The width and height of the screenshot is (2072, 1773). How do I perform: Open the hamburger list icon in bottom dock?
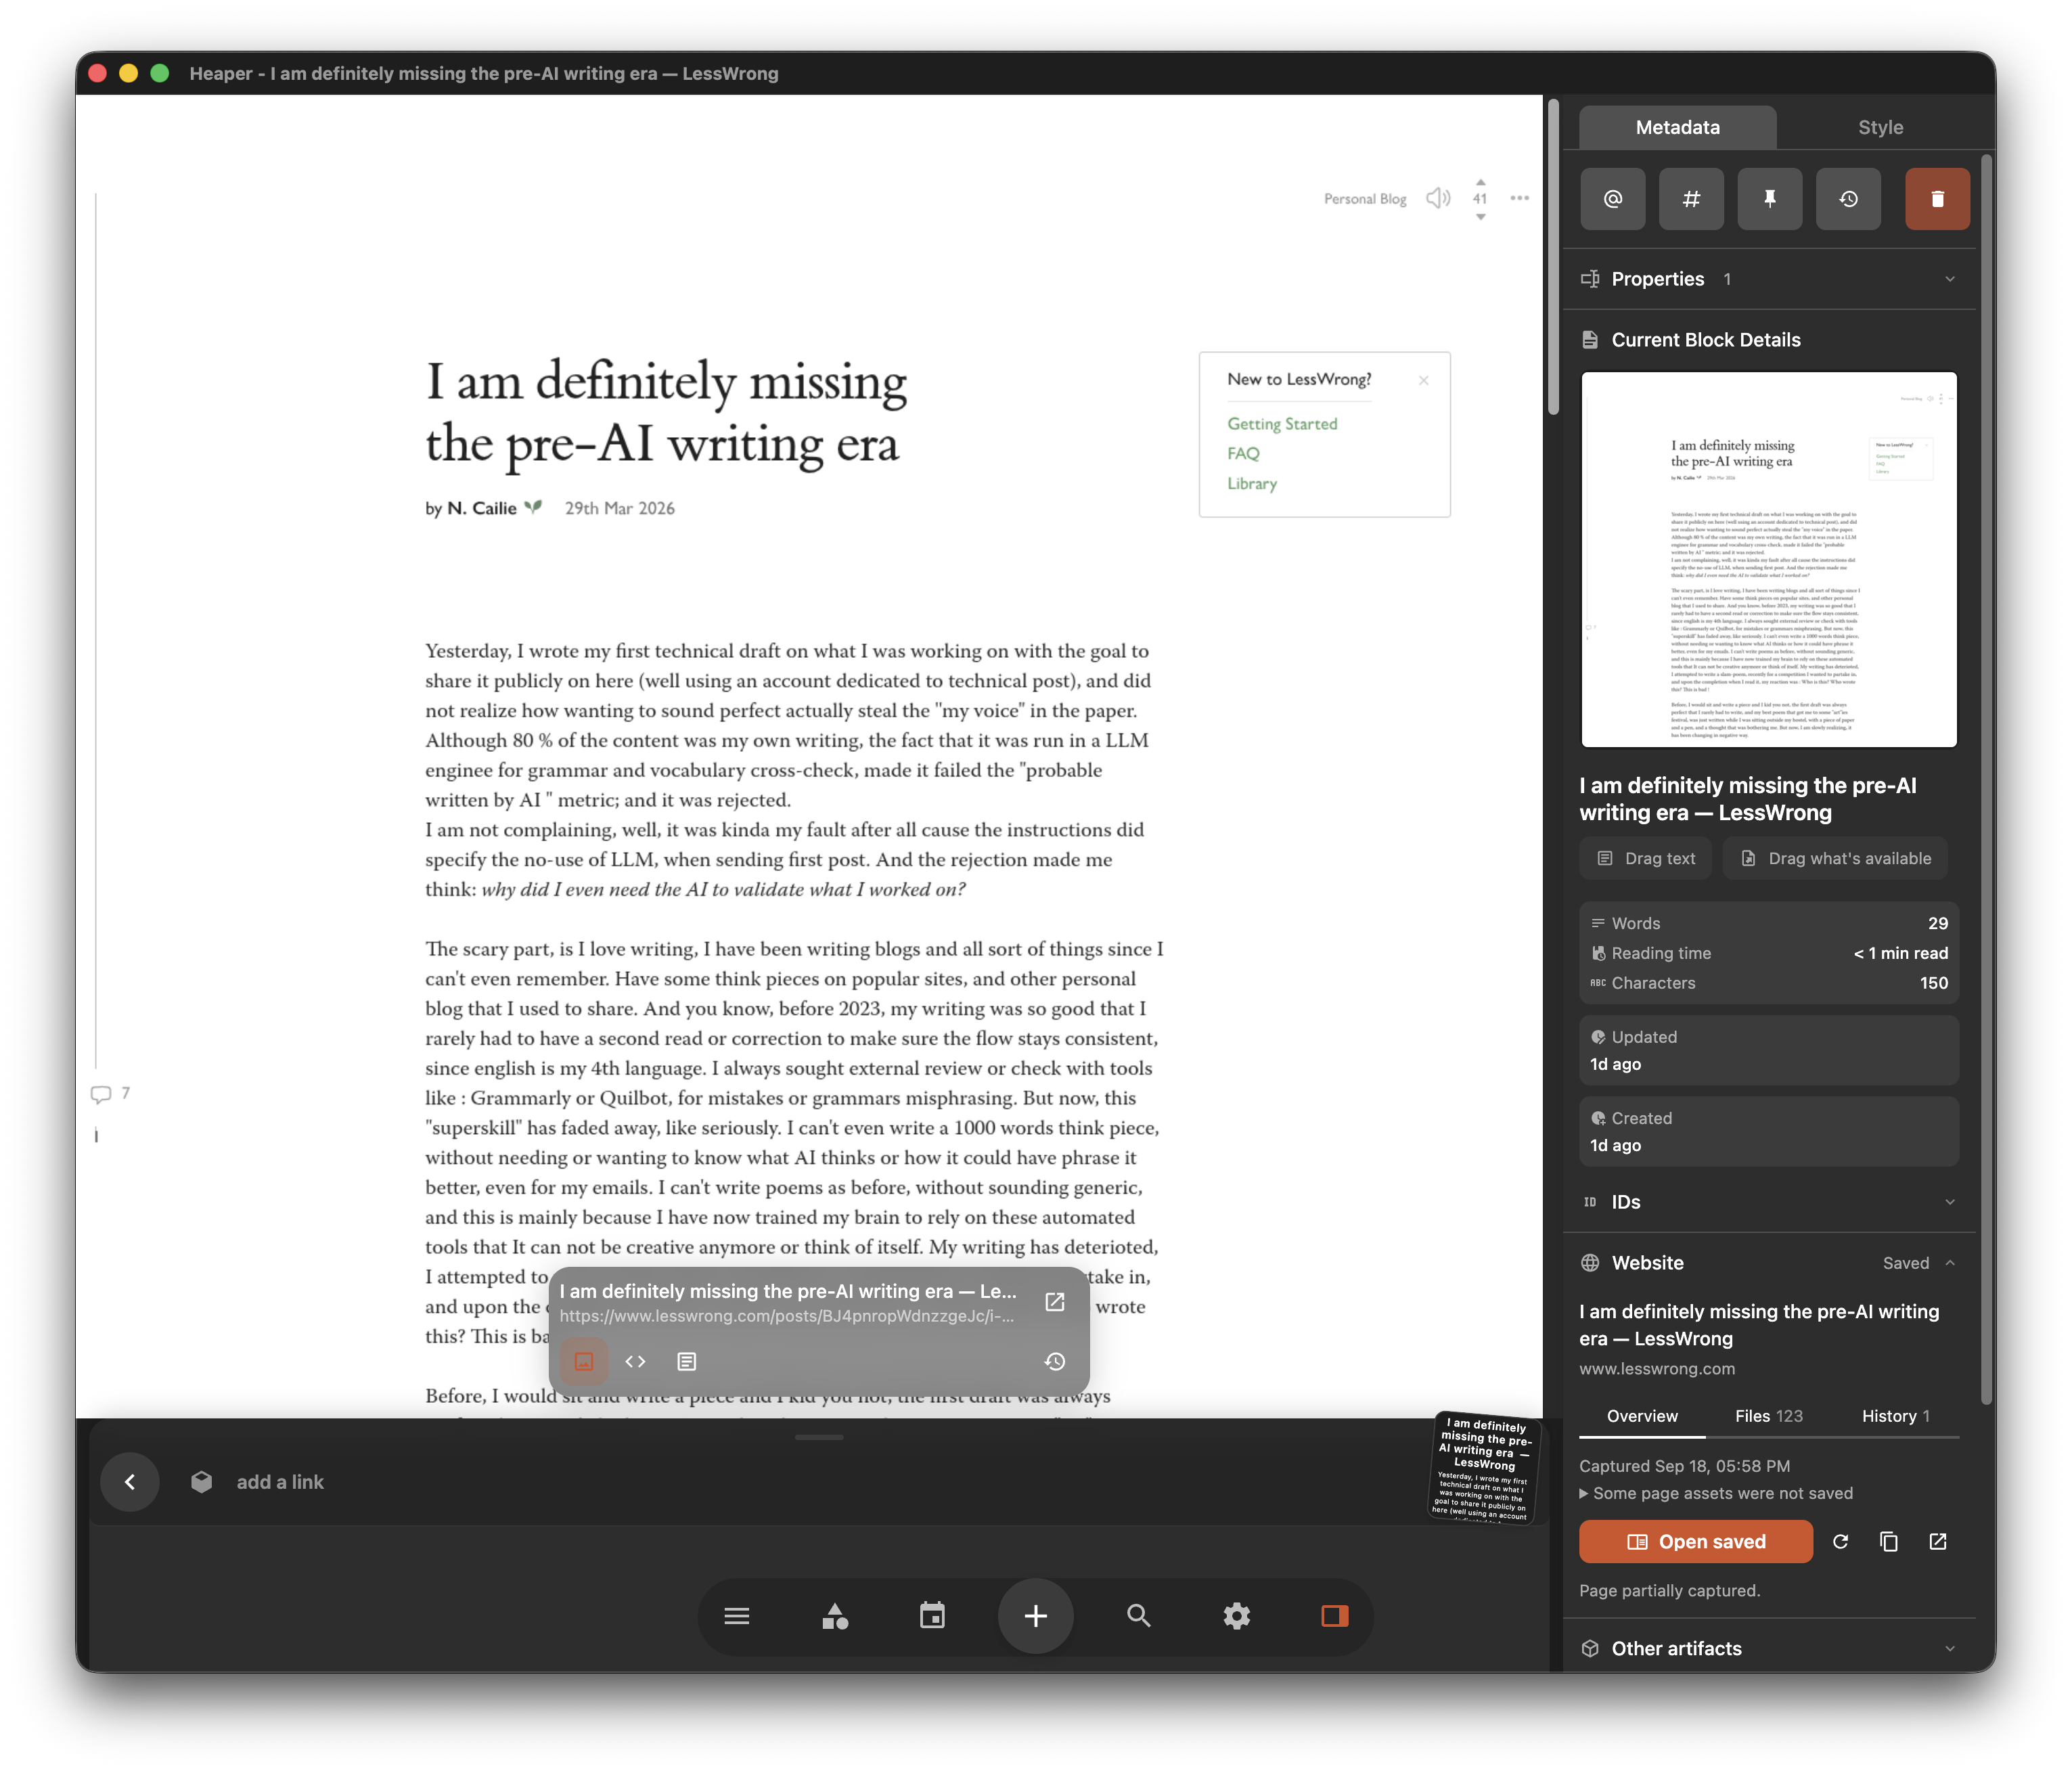[737, 1615]
